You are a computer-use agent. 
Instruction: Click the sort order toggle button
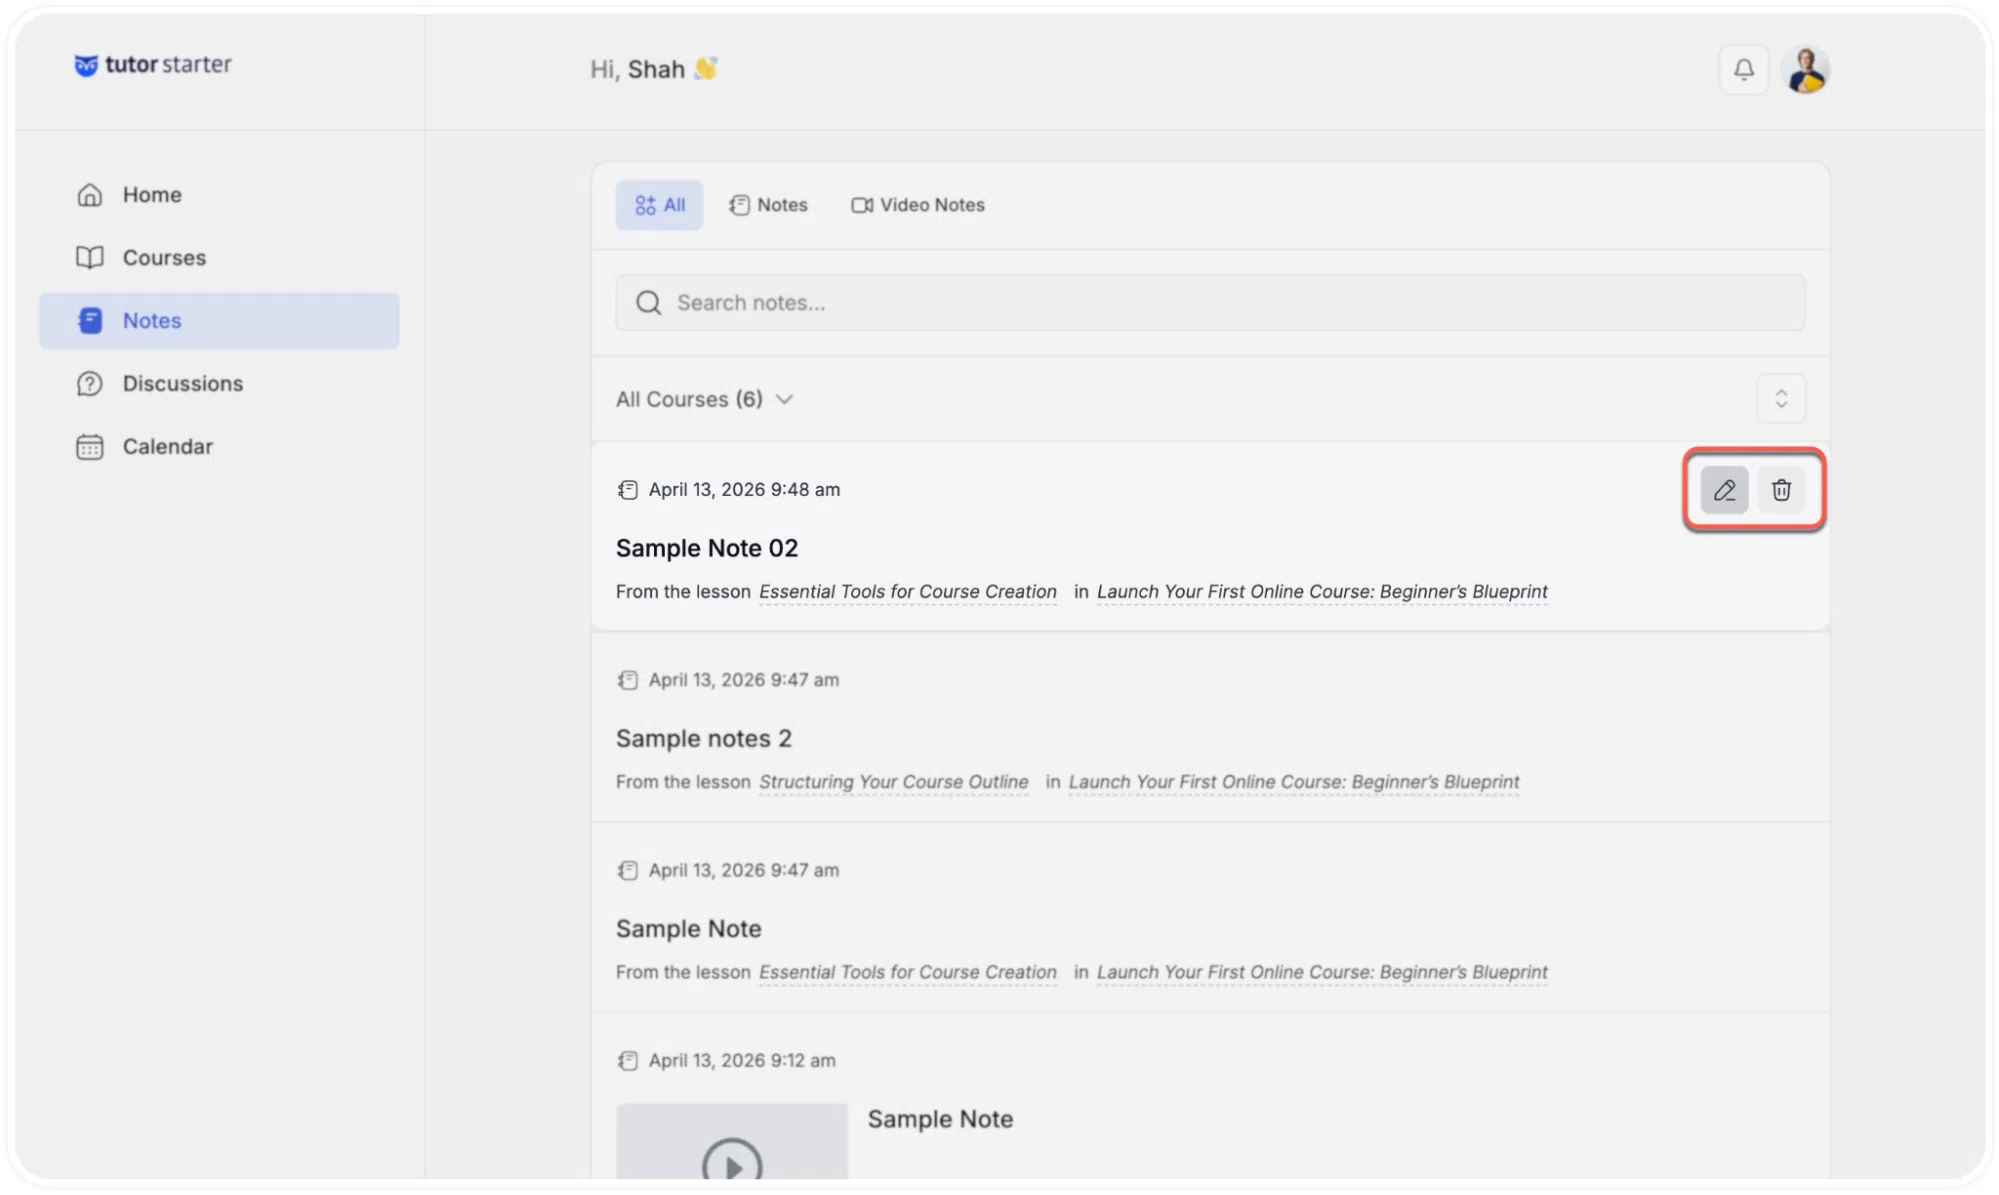1781,399
